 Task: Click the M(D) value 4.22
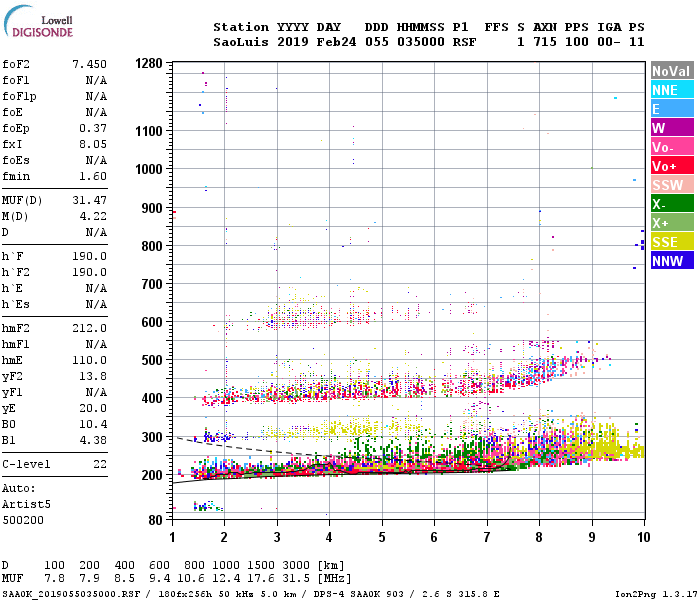(93, 216)
